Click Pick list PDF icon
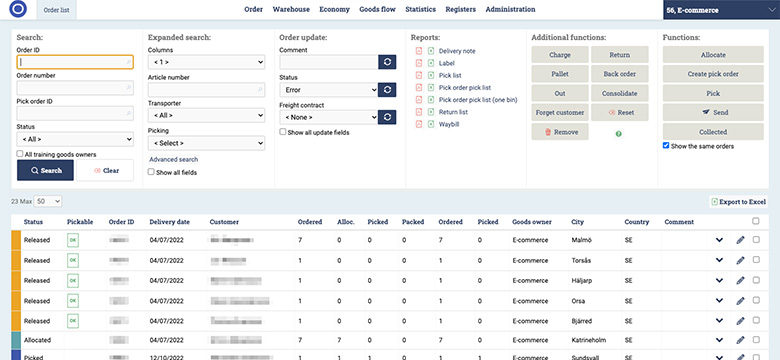Viewport: 780px width, 360px height. point(419,75)
